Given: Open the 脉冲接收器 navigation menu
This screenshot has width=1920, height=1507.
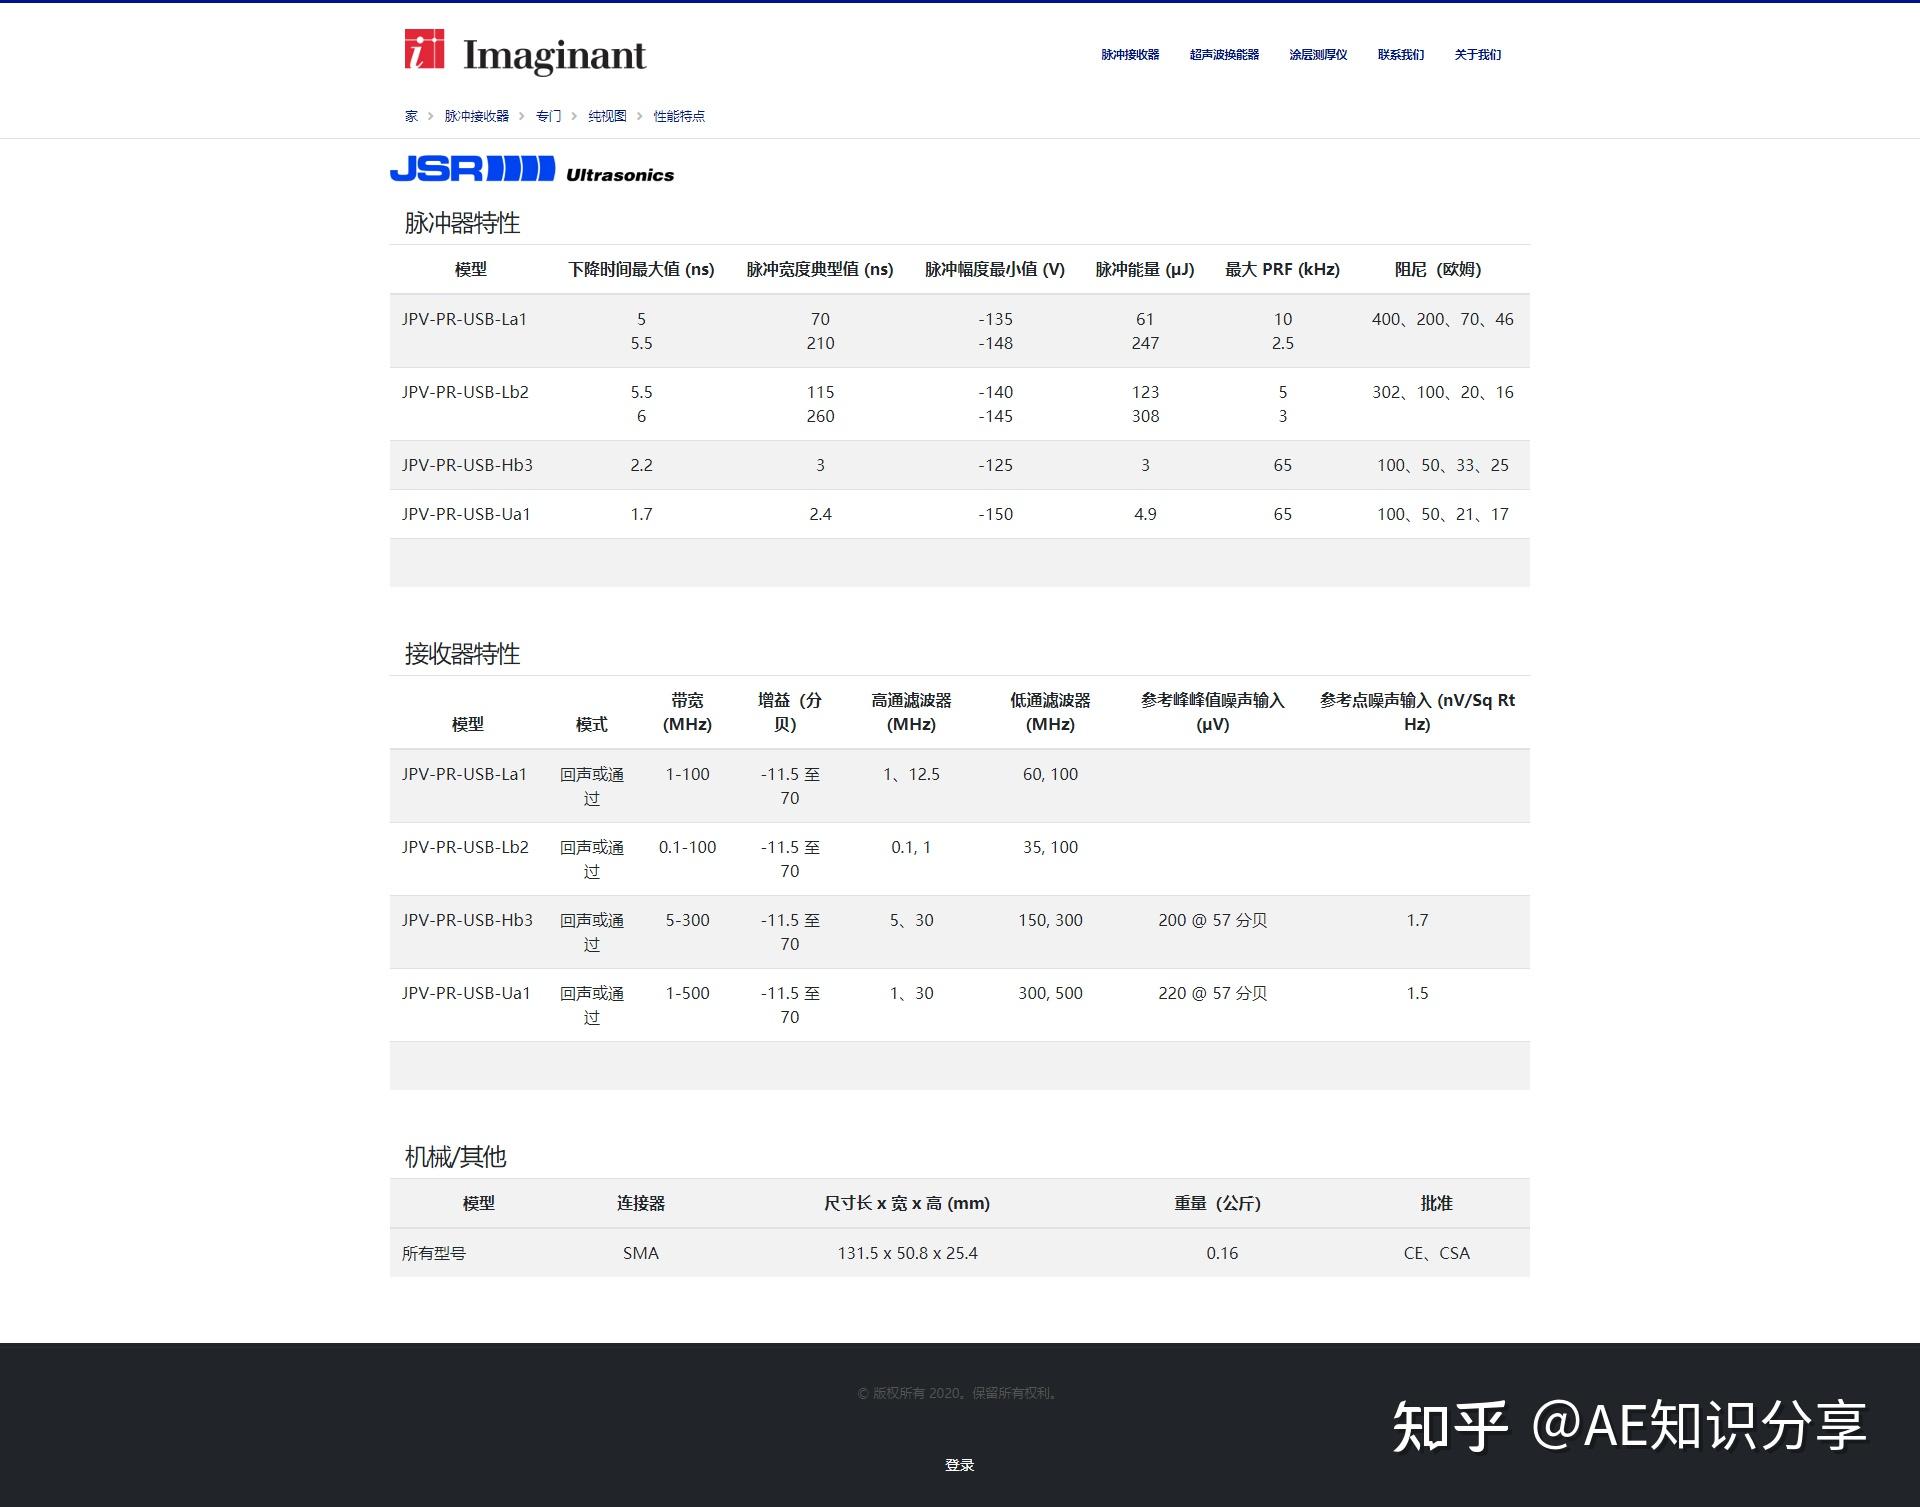Looking at the screenshot, I should click(1129, 55).
